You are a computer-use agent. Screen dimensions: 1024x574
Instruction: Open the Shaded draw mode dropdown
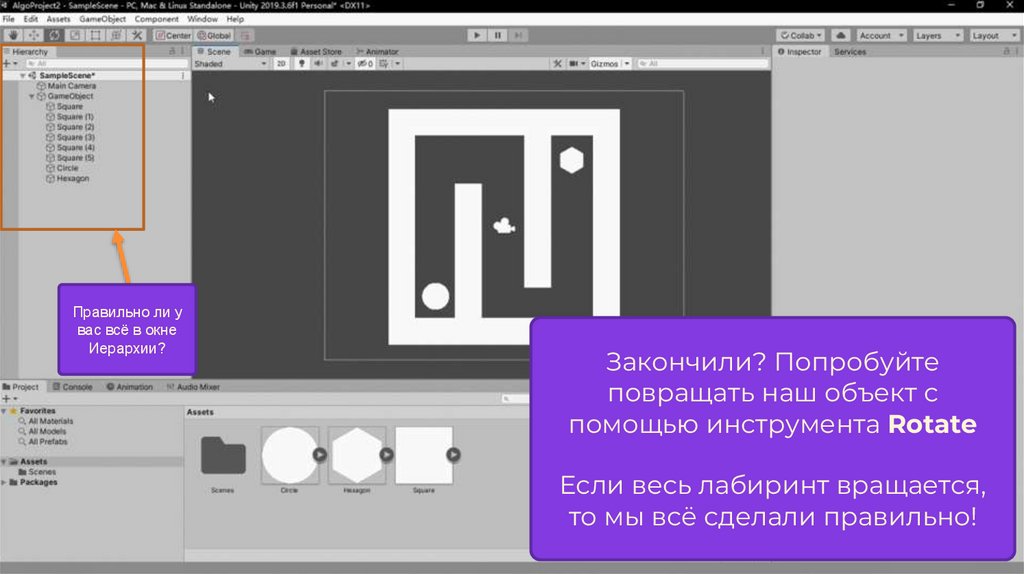(x=231, y=64)
